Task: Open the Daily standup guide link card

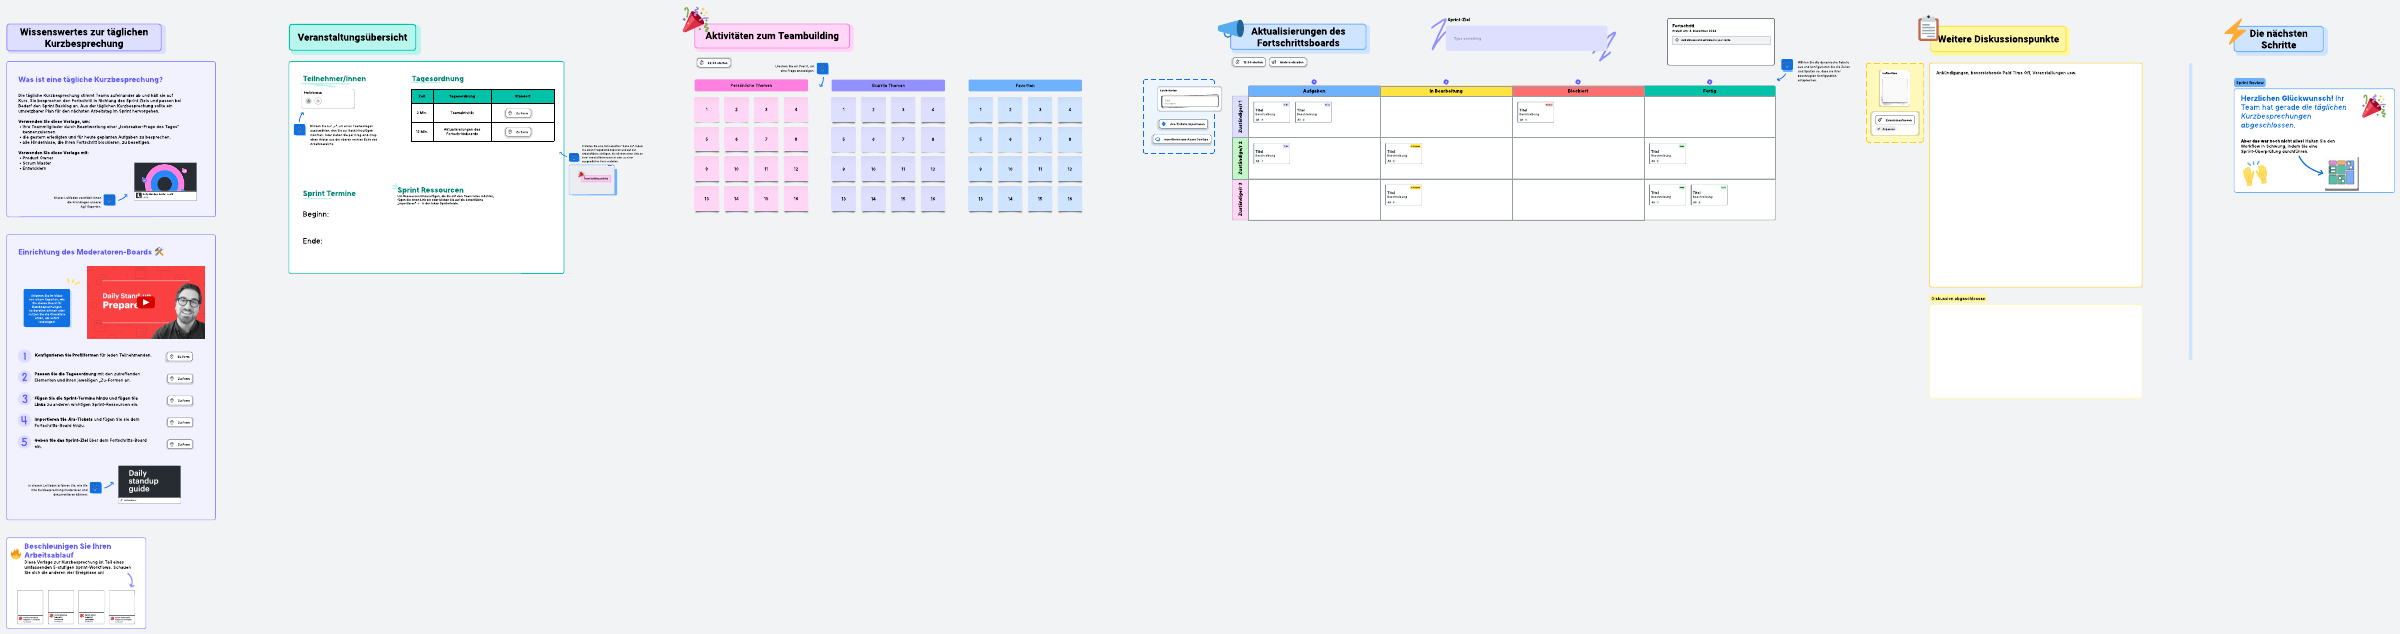Action: click(149, 482)
